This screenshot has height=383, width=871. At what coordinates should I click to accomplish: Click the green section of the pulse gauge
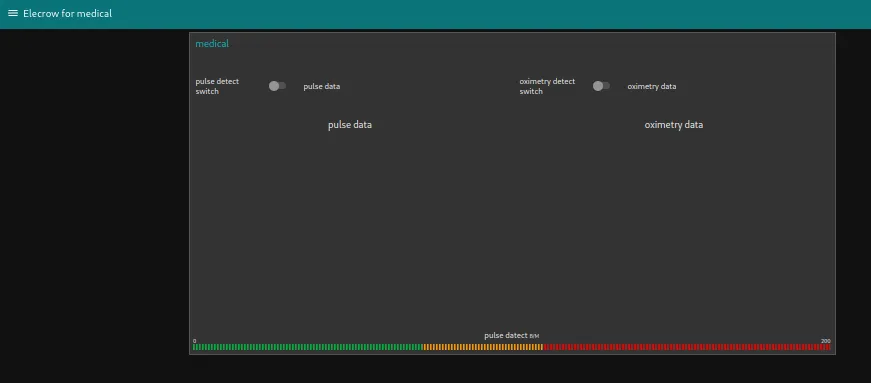[x=307, y=347]
